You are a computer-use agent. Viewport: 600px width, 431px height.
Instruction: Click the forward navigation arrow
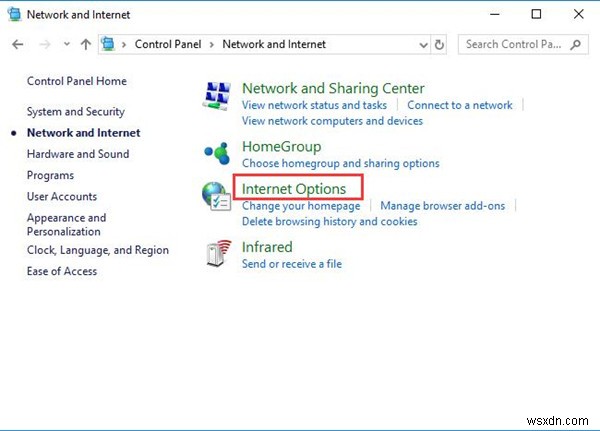click(x=45, y=44)
